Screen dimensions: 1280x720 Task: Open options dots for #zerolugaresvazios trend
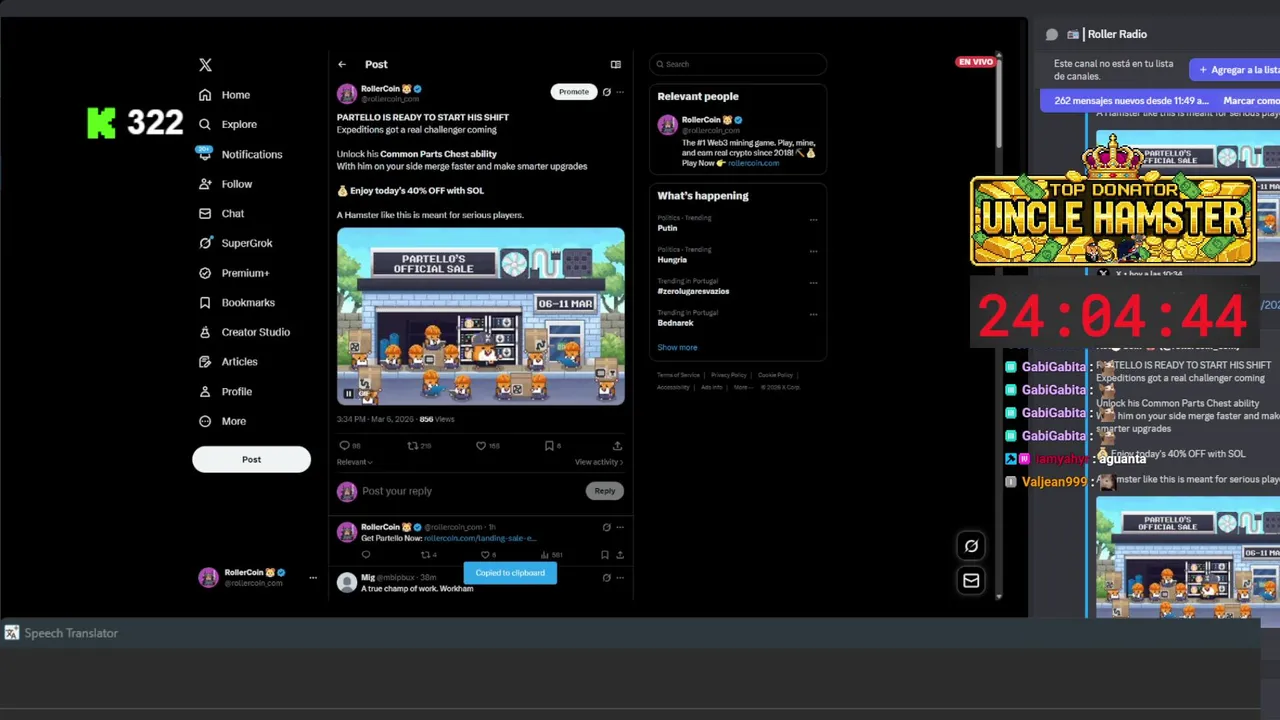(813, 283)
